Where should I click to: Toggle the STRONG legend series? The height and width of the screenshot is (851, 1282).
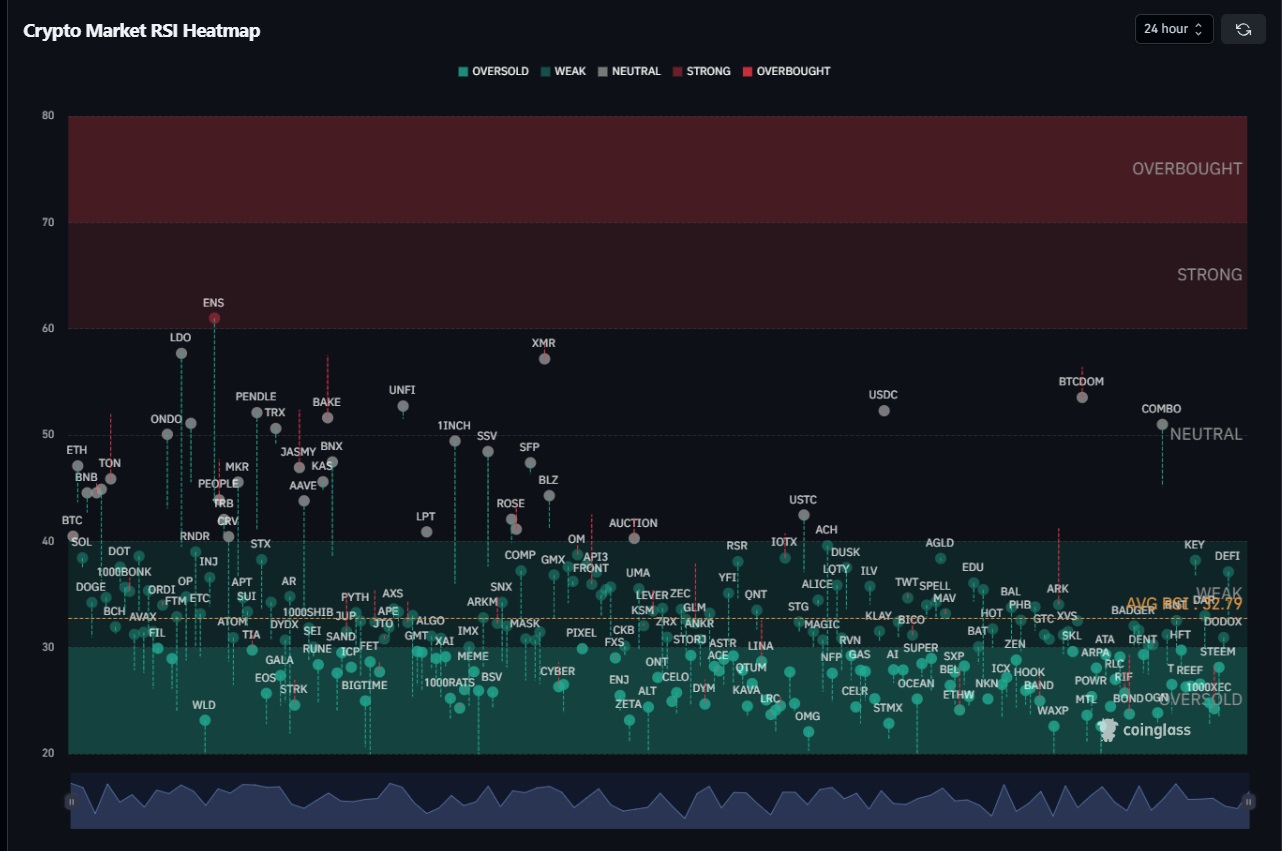point(701,71)
